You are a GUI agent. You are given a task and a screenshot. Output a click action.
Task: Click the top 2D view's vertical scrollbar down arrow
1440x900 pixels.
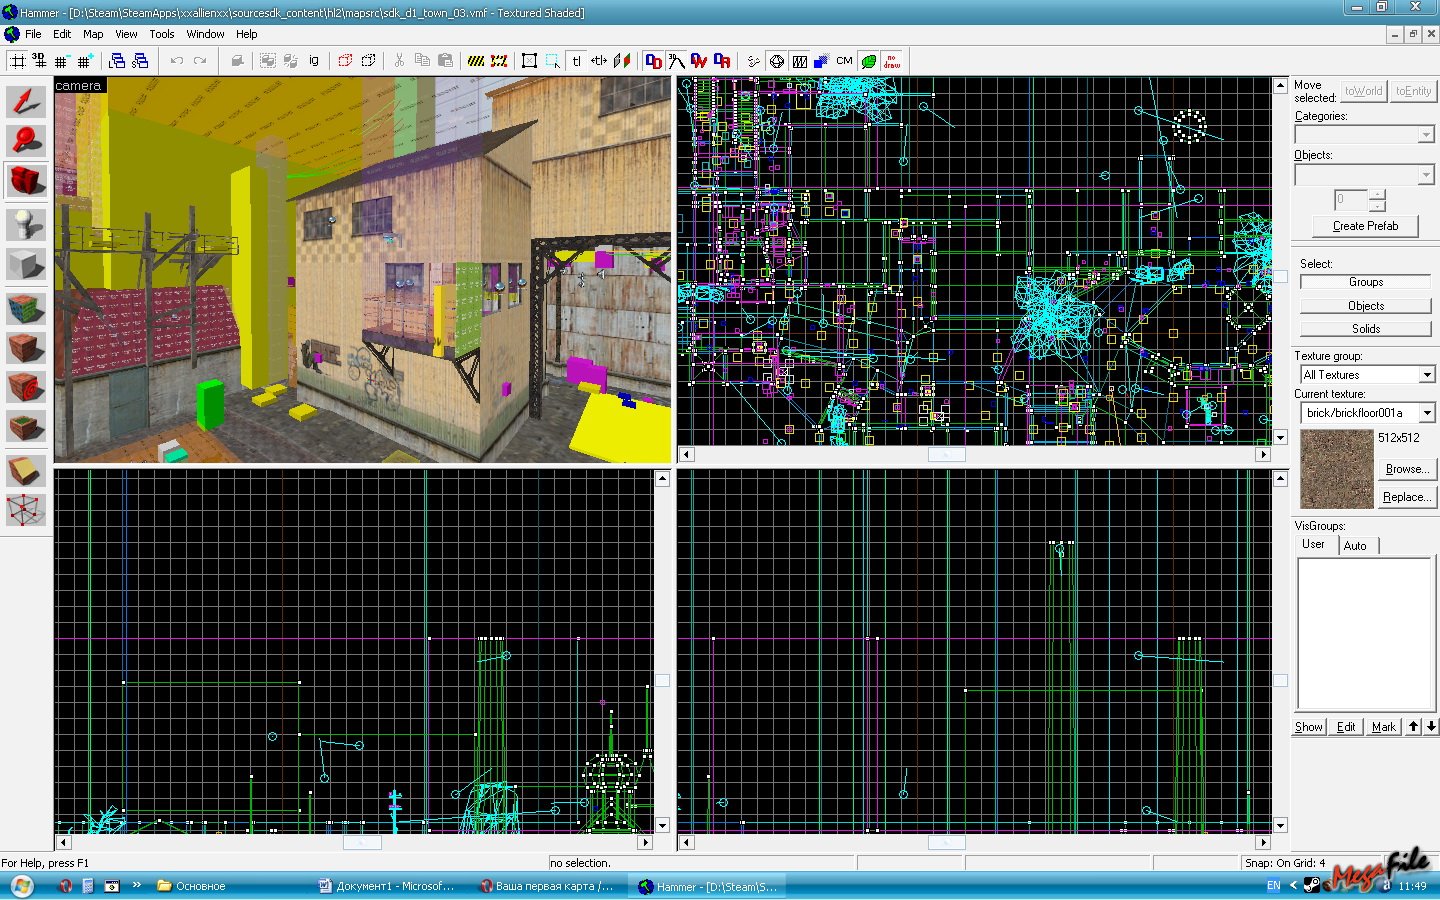tap(1280, 437)
